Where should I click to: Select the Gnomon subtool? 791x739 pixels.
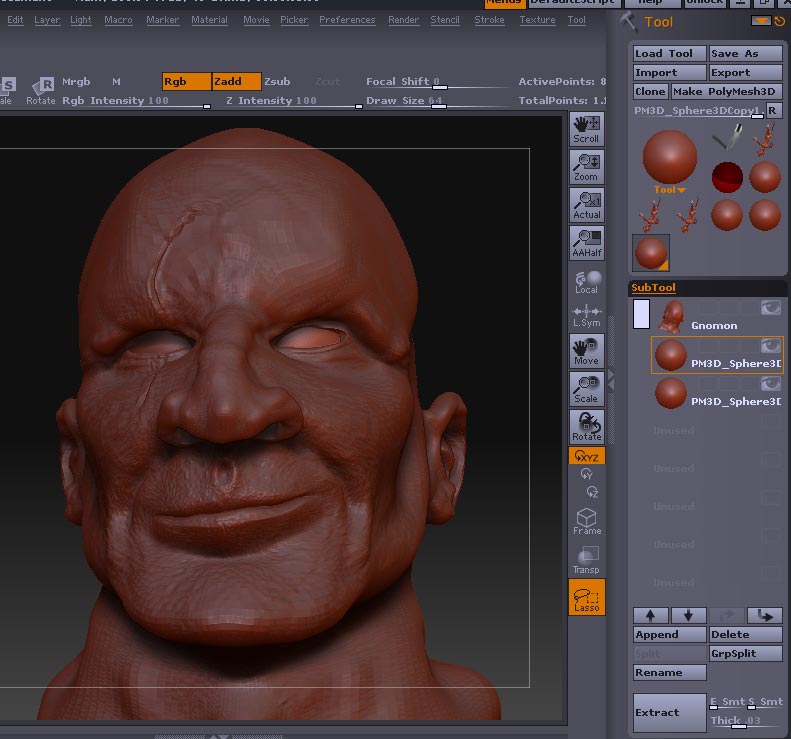point(717,317)
